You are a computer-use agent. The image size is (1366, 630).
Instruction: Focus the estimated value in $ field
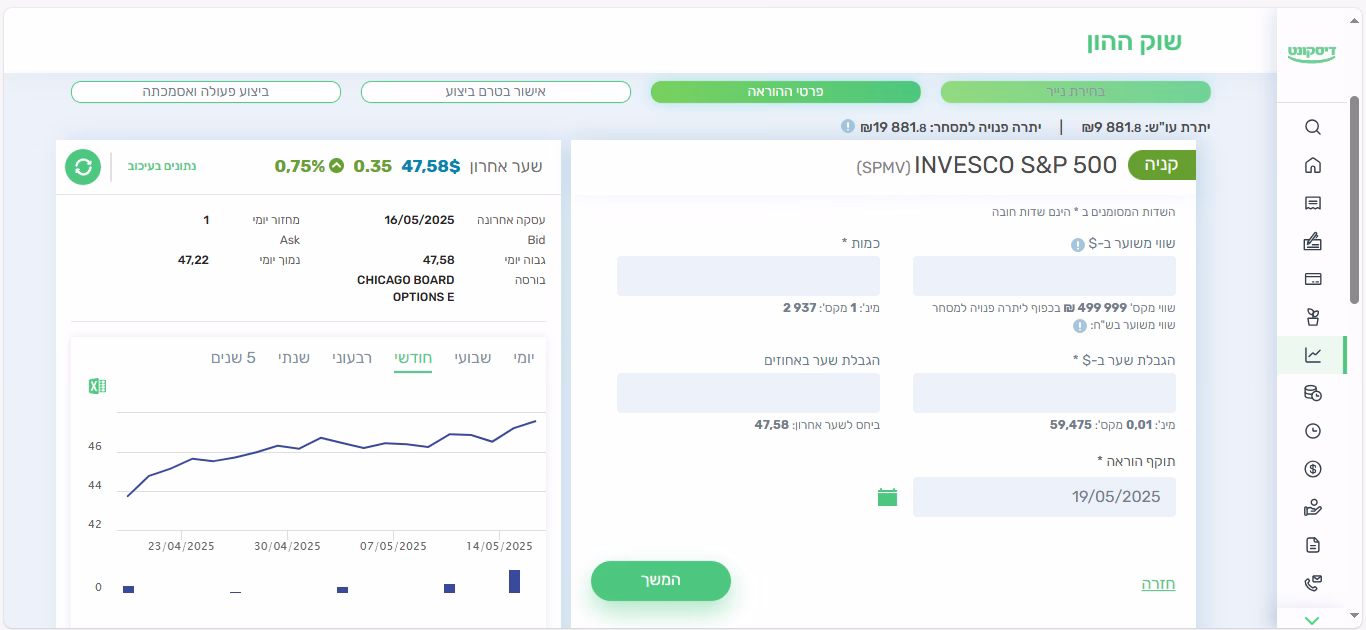tap(1044, 276)
